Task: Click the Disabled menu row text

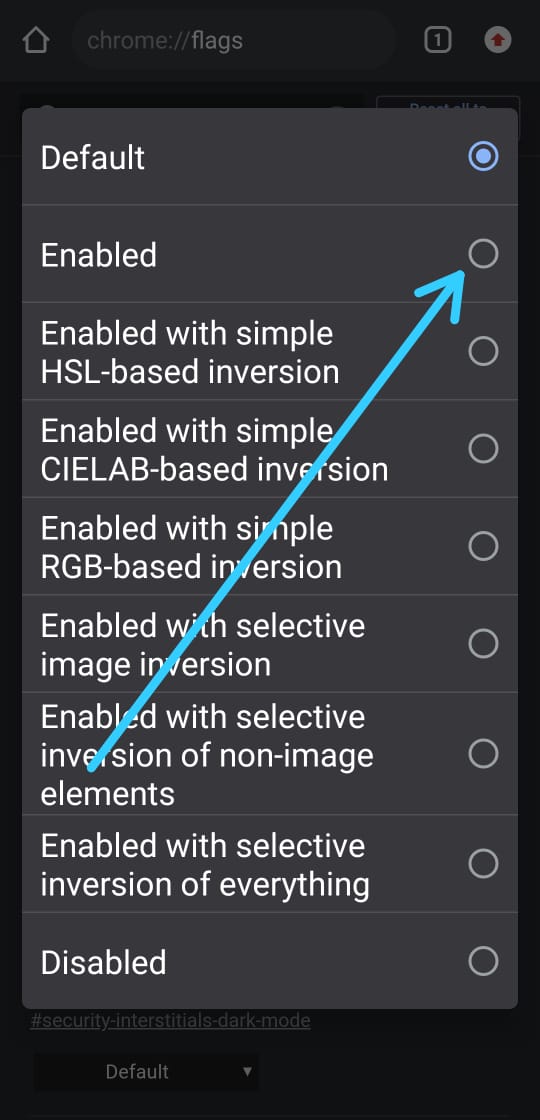Action: coord(104,962)
